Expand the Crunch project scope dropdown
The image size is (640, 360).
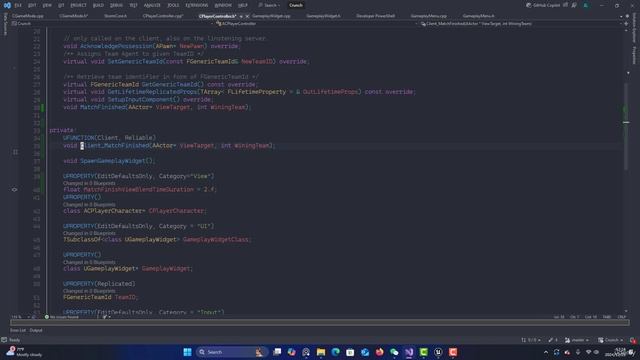213,24
